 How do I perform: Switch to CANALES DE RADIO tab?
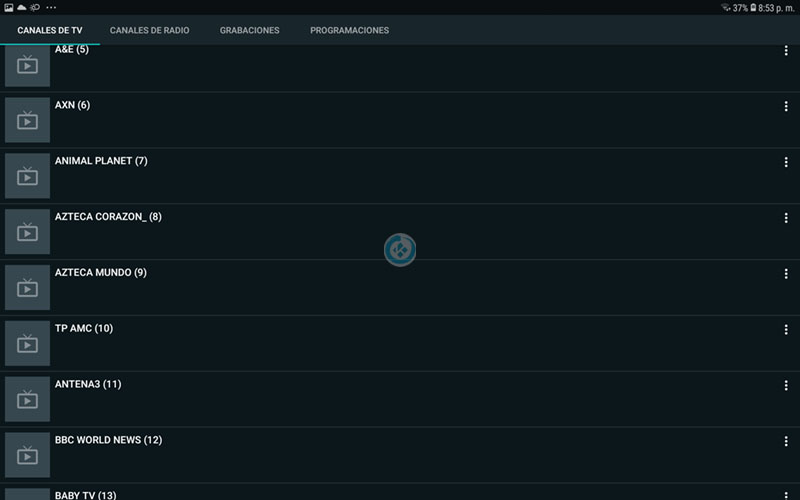[149, 31]
